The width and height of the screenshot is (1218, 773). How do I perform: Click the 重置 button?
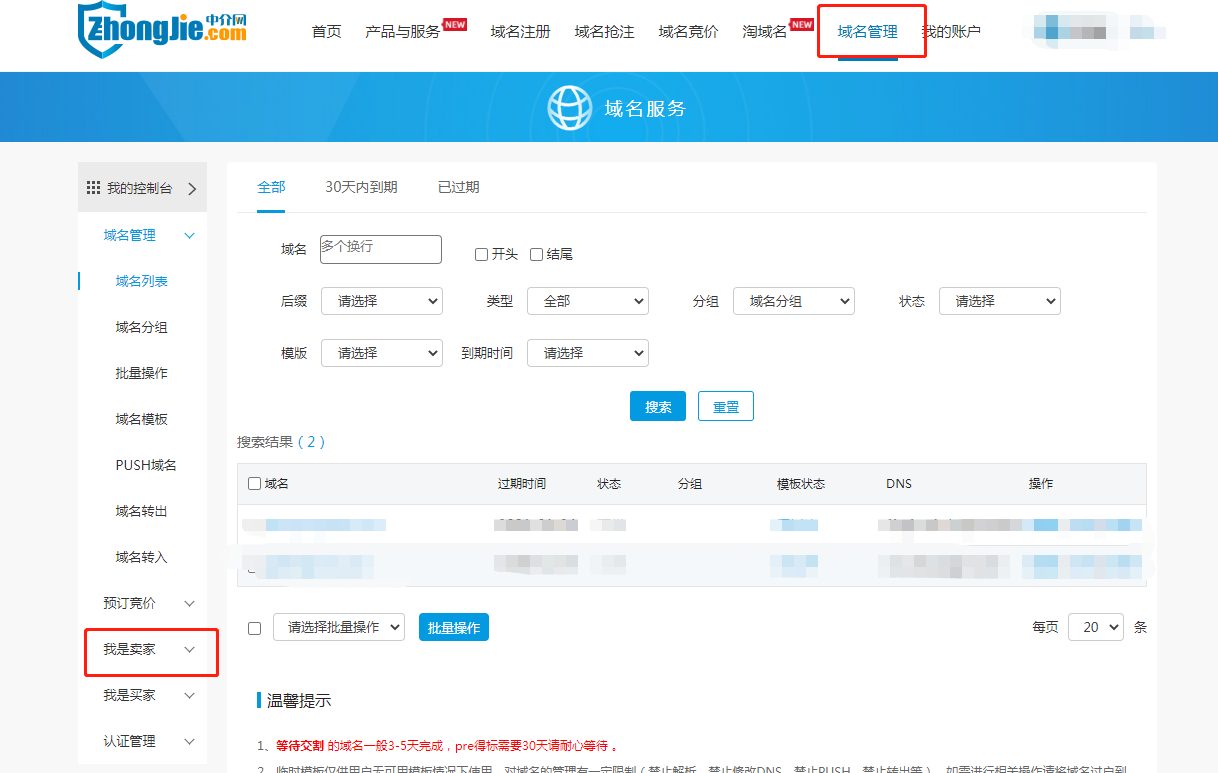click(x=725, y=407)
